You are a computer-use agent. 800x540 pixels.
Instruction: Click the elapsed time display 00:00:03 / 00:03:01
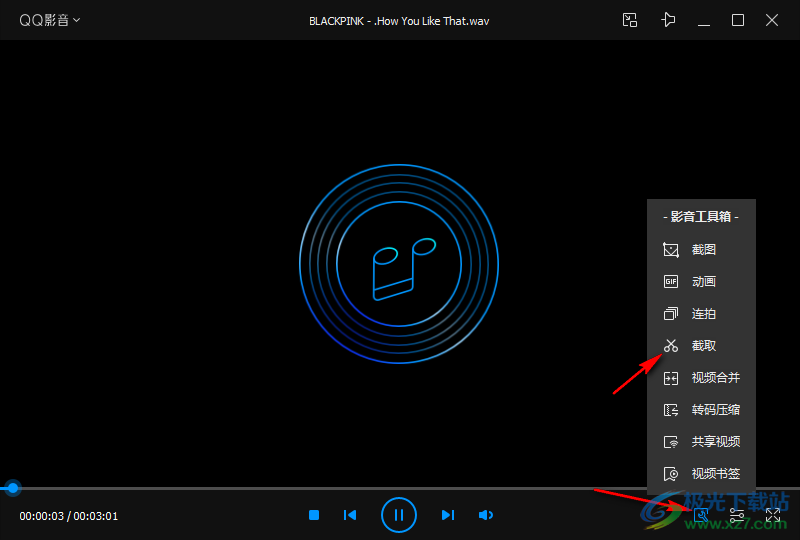point(69,516)
